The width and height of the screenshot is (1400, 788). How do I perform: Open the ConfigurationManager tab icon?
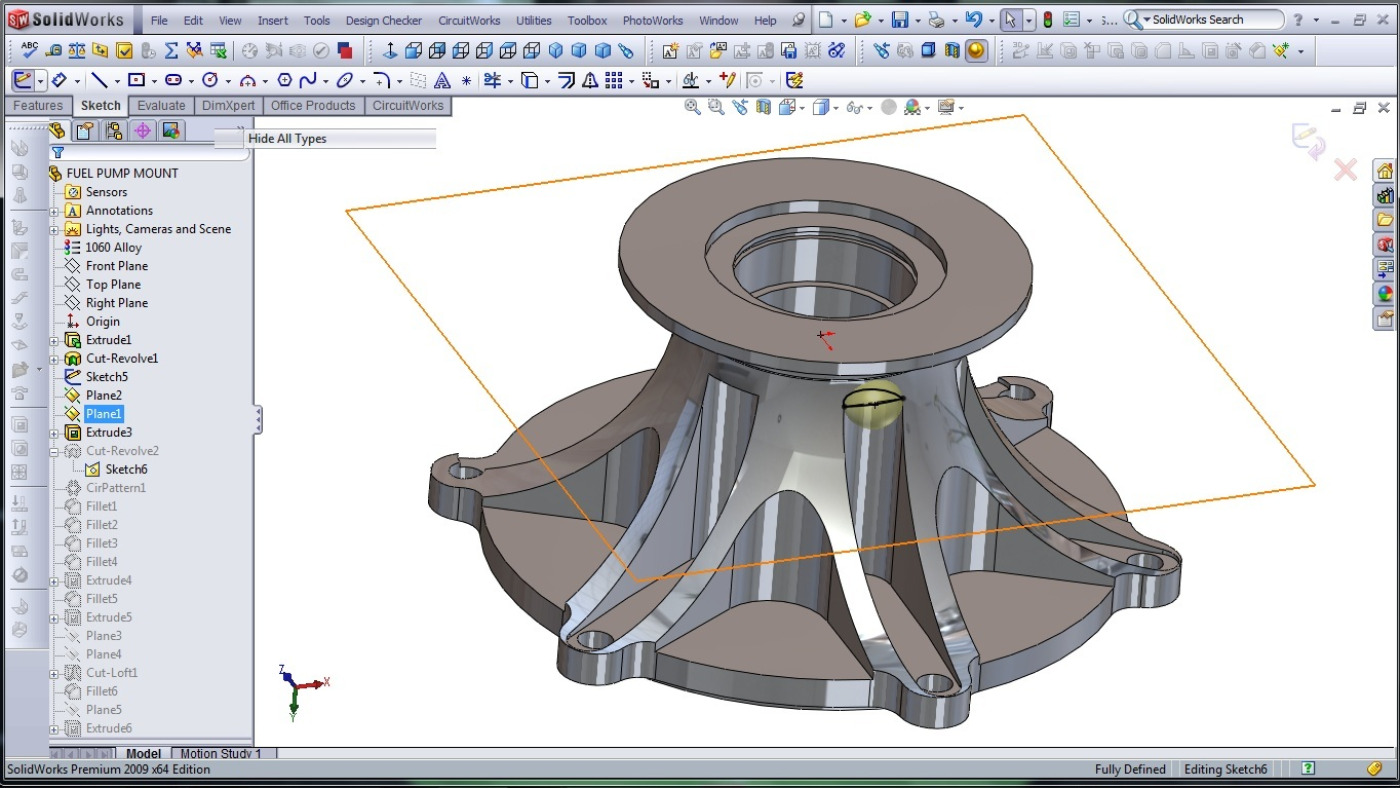(114, 130)
